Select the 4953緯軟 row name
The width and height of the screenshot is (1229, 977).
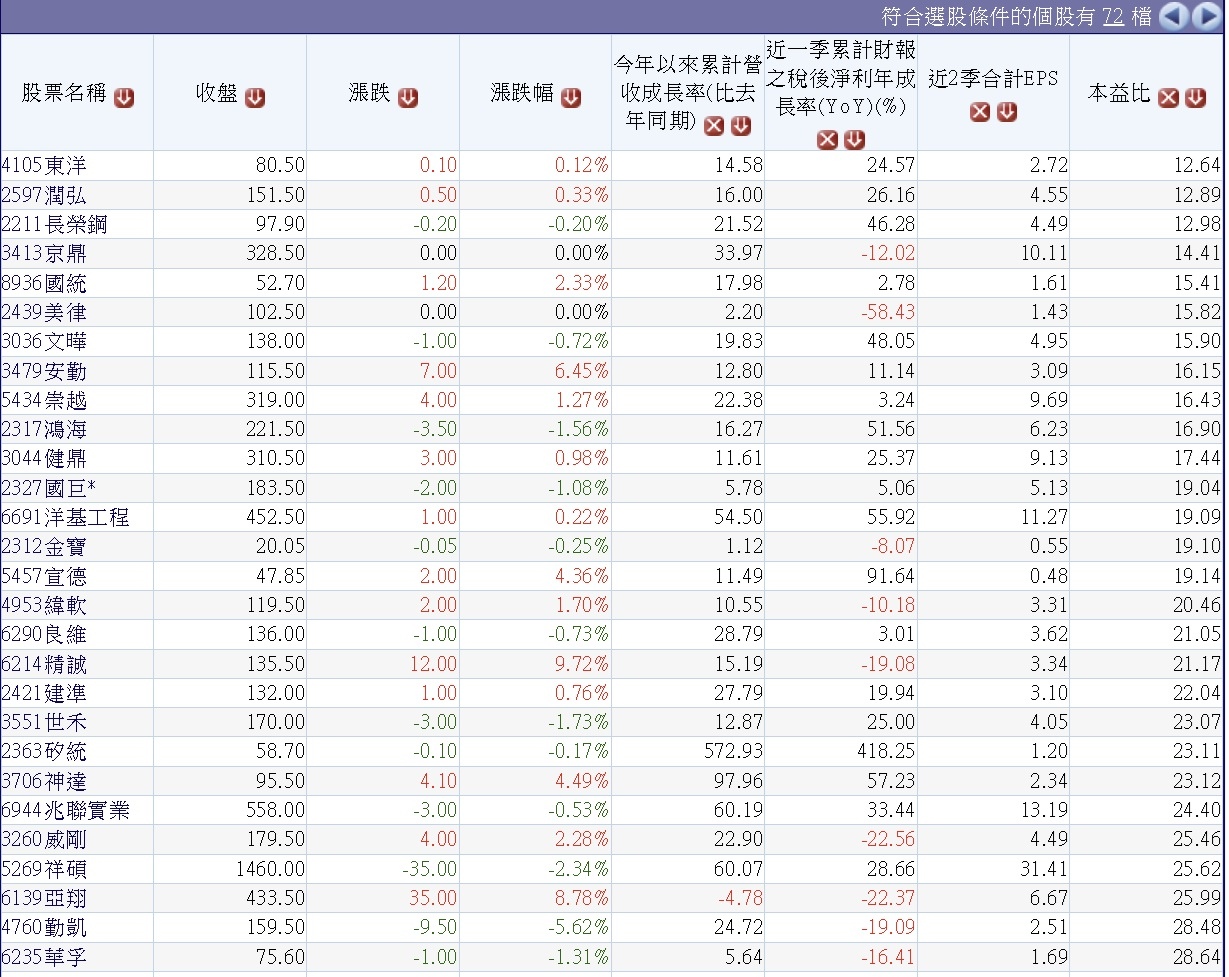click(x=44, y=605)
